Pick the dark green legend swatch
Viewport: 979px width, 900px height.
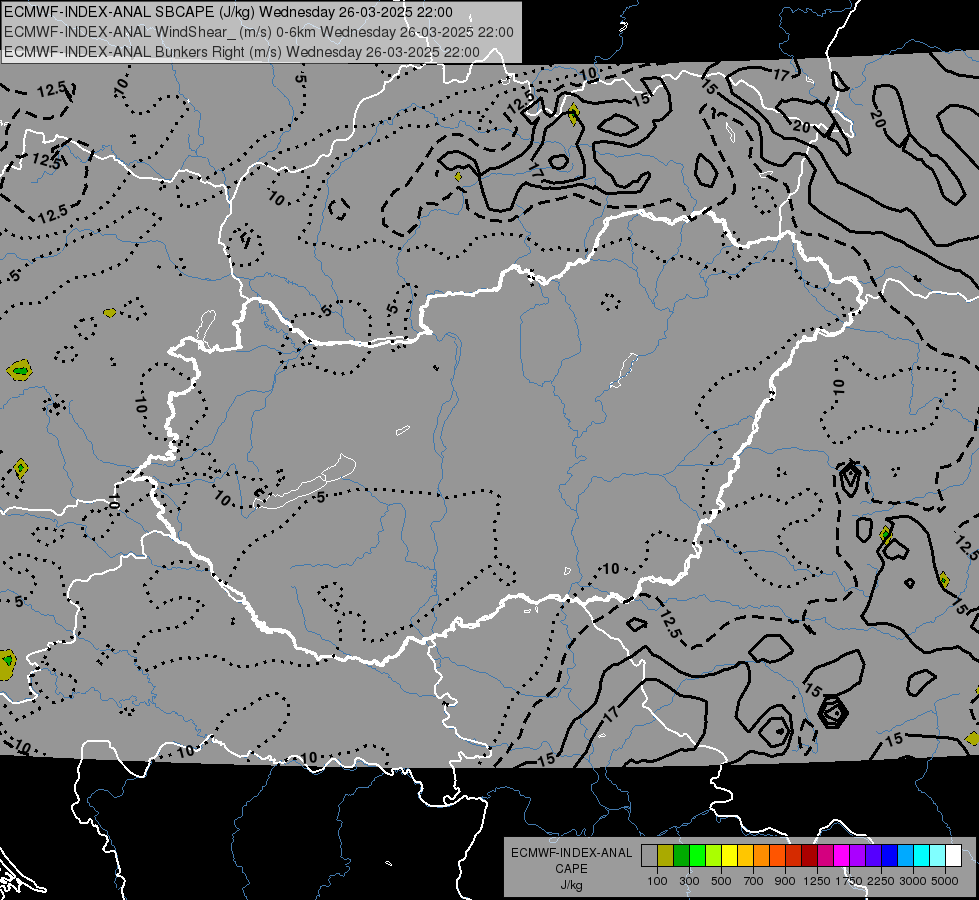pyautogui.click(x=681, y=856)
